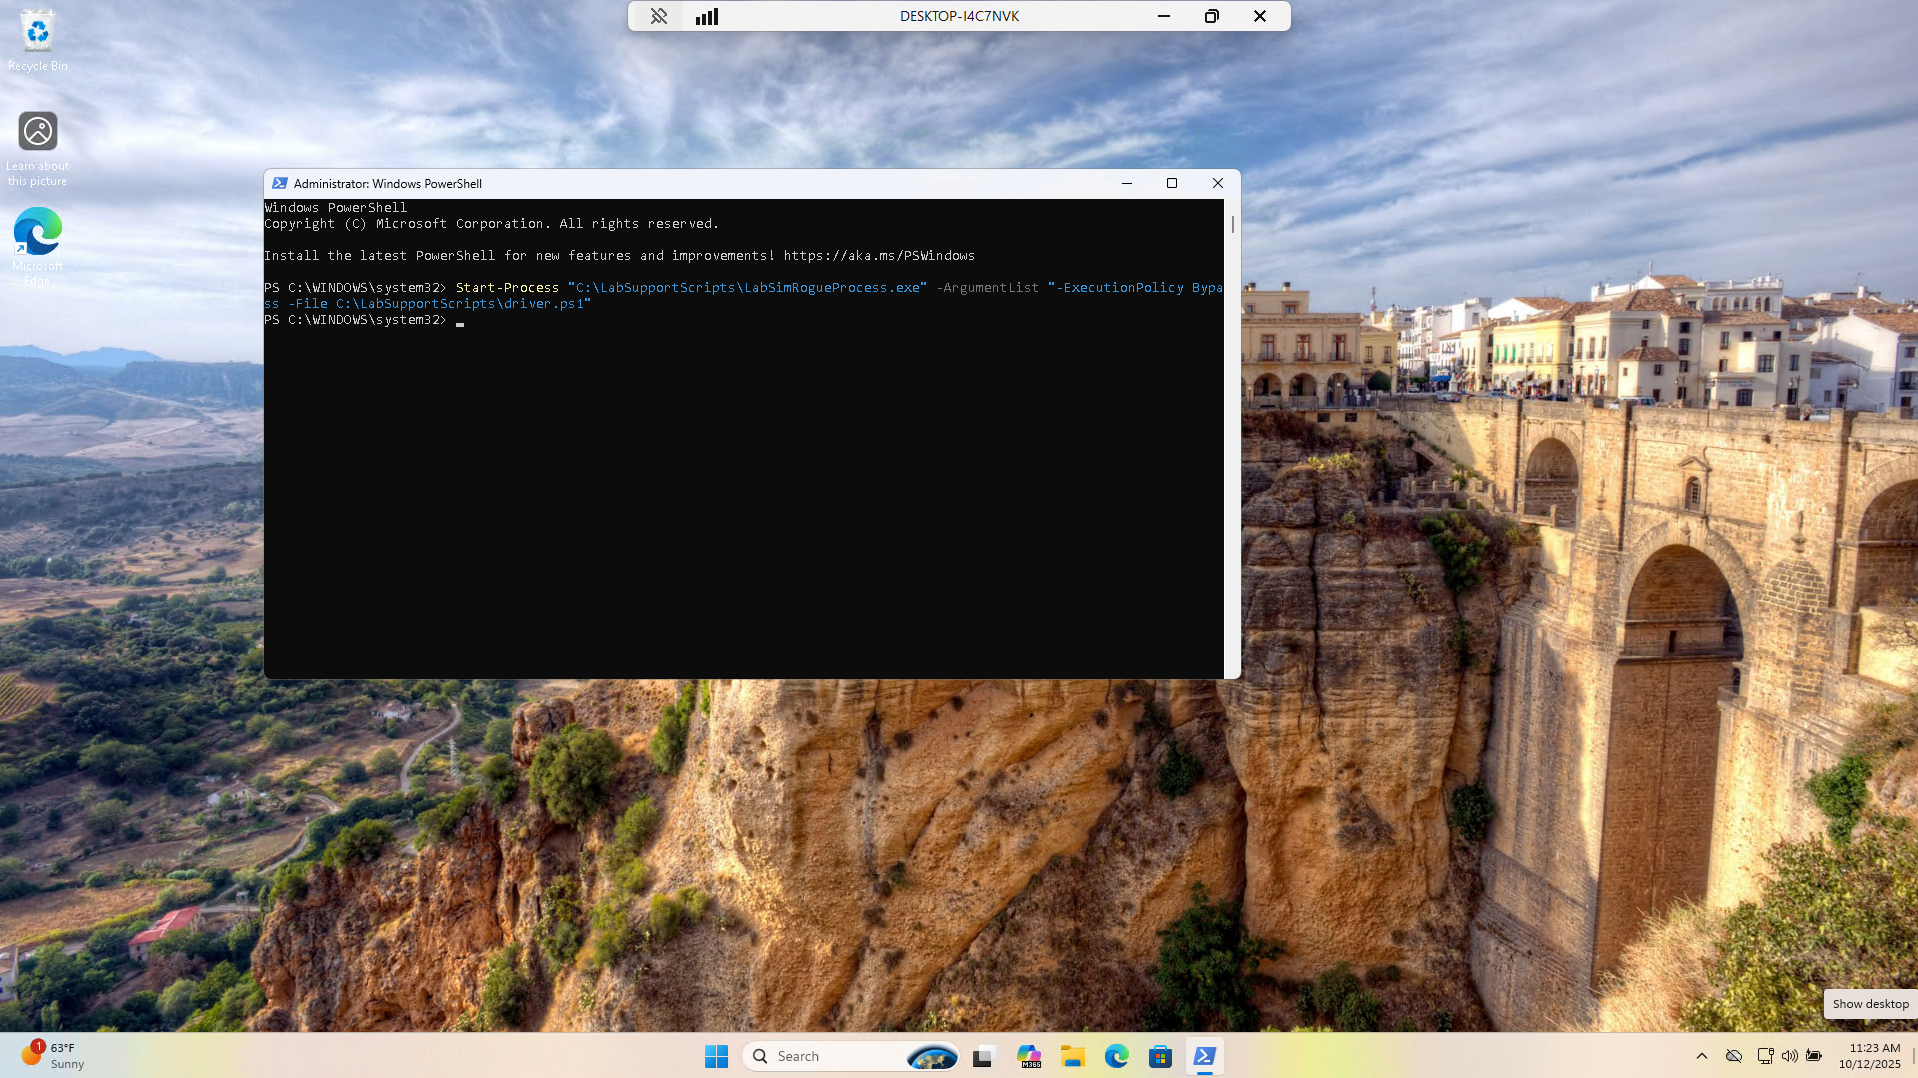Open the weather widget showing 63°F
1918x1078 pixels.
(52, 1056)
